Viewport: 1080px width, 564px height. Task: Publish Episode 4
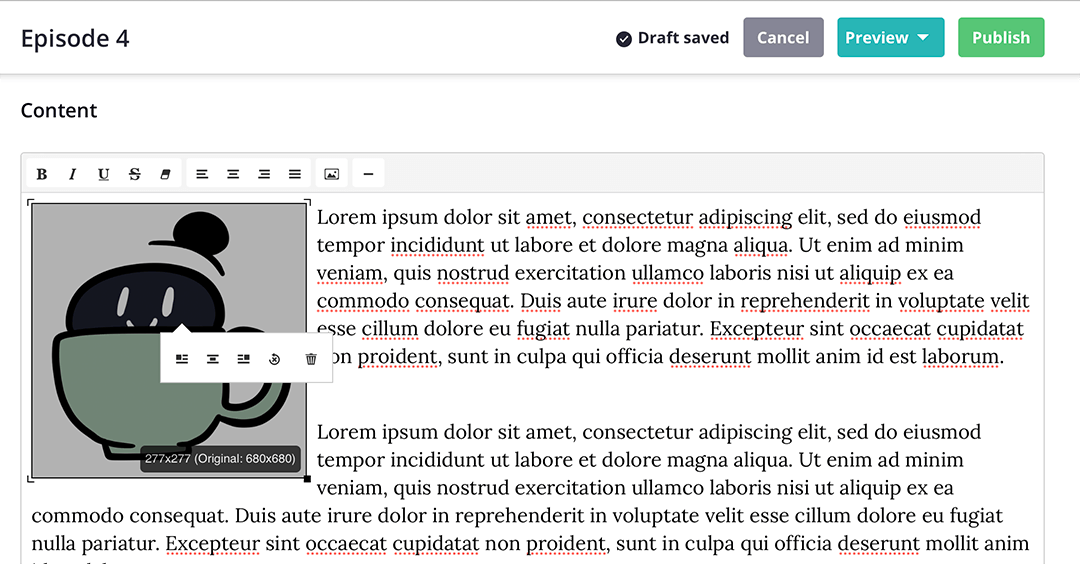tap(1000, 38)
